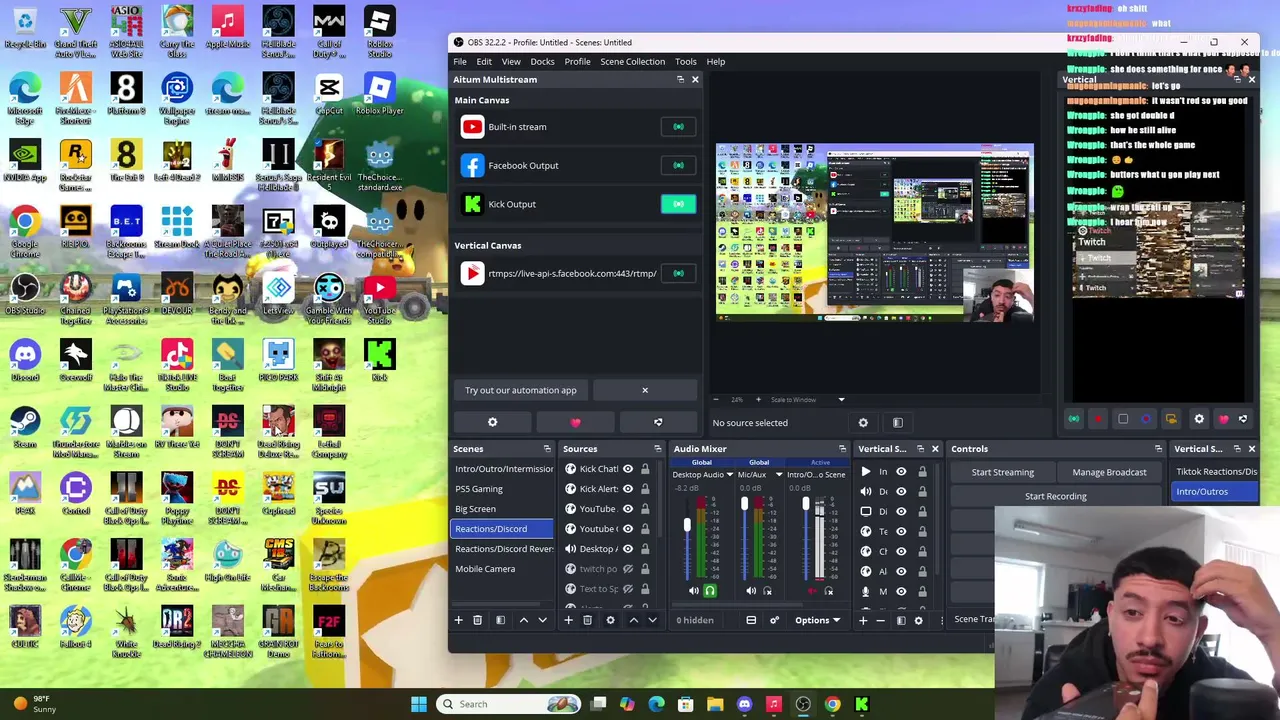Click the green stream icon in the Vertical dock
This screenshot has width=1280, height=720.
[x=1074, y=419]
